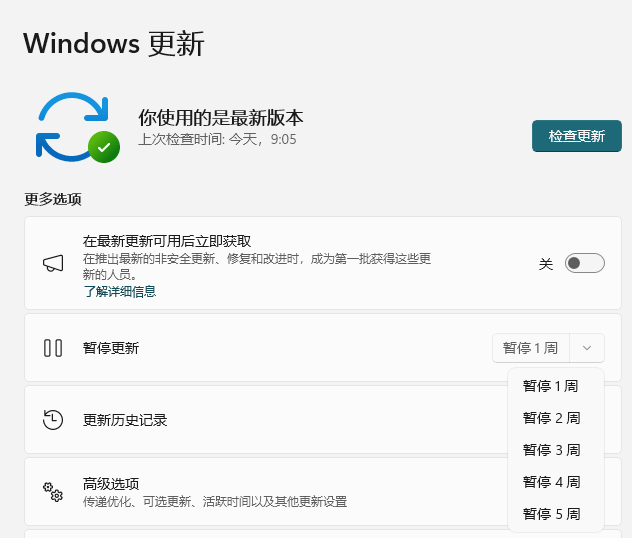Image resolution: width=632 pixels, height=538 pixels.
Task: Collapse the pause duration dropdown chevron
Action: (x=587, y=348)
